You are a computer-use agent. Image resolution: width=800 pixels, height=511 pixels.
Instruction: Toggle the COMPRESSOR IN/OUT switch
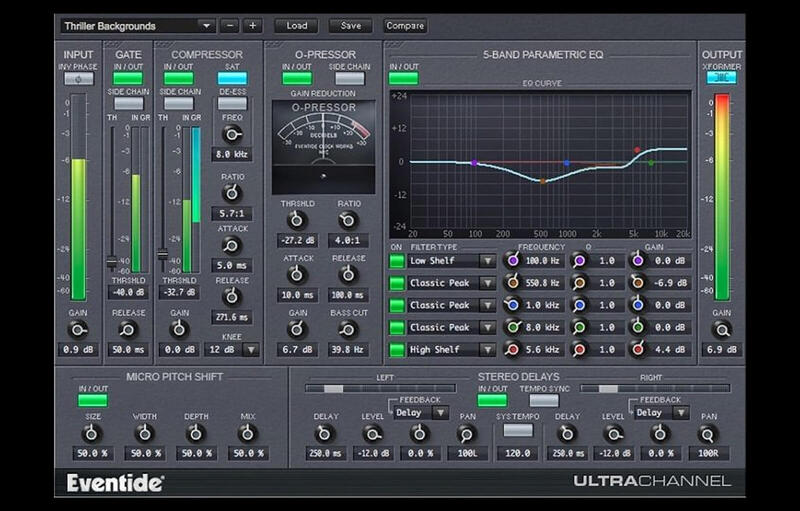pyautogui.click(x=179, y=79)
